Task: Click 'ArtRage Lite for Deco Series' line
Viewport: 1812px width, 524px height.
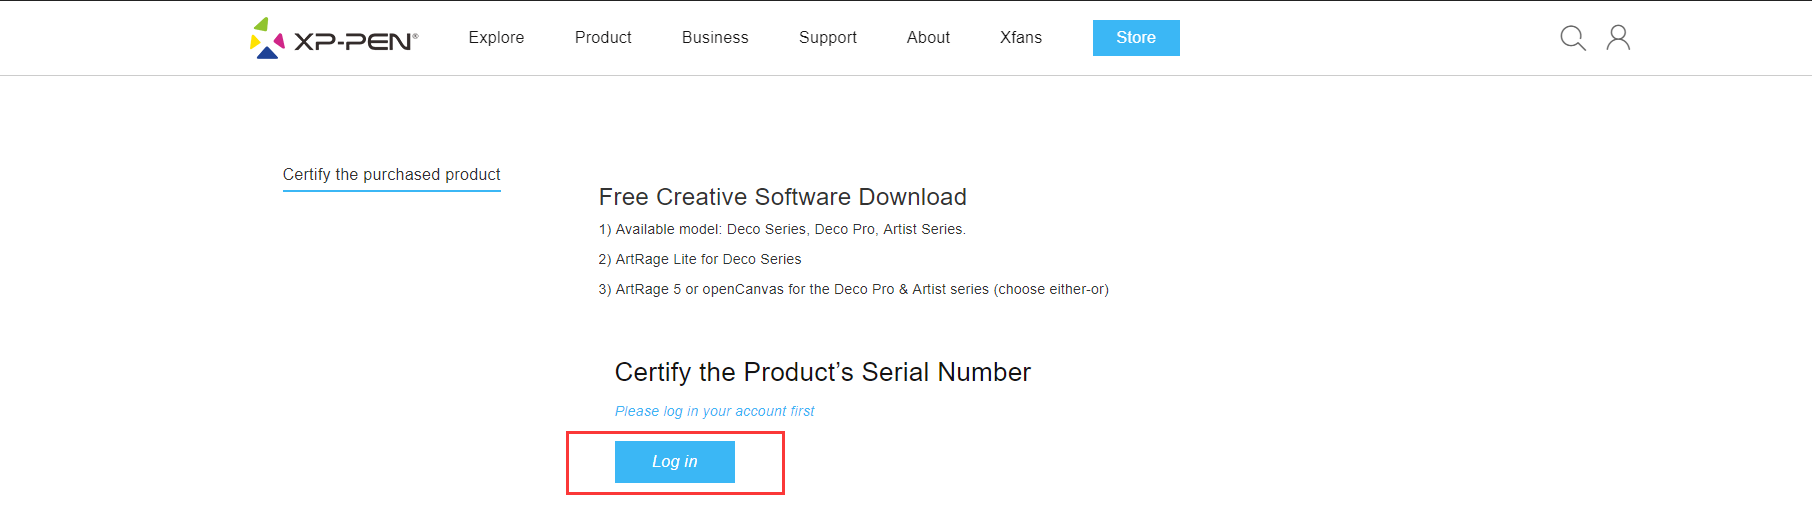Action: (700, 259)
